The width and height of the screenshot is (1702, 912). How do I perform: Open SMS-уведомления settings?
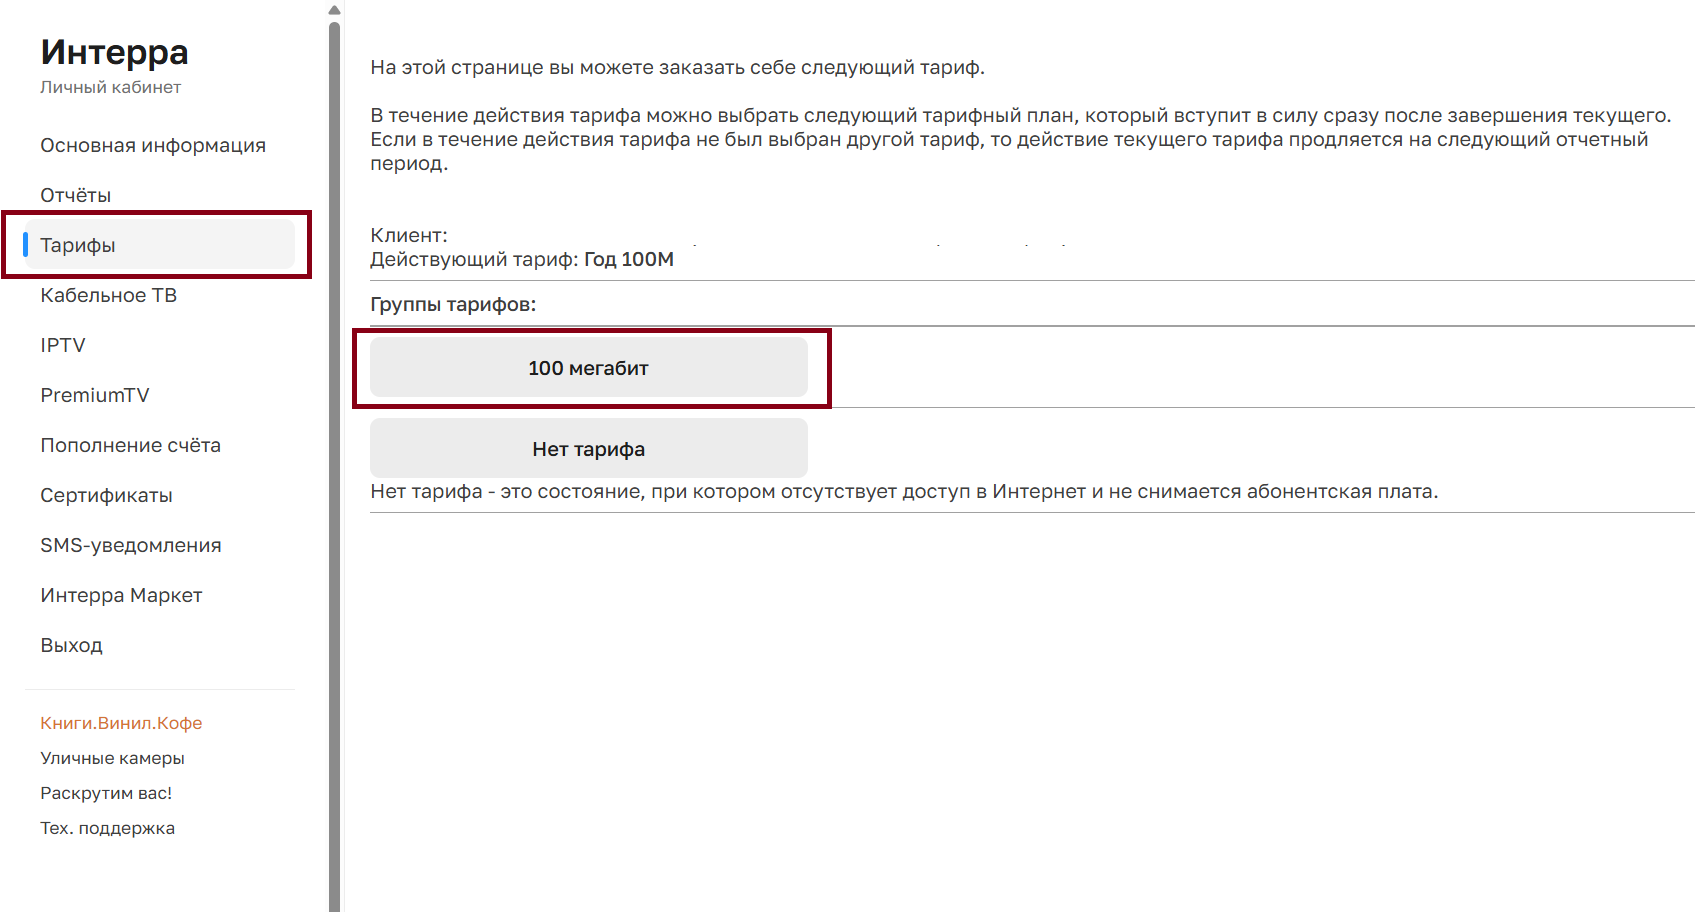131,546
